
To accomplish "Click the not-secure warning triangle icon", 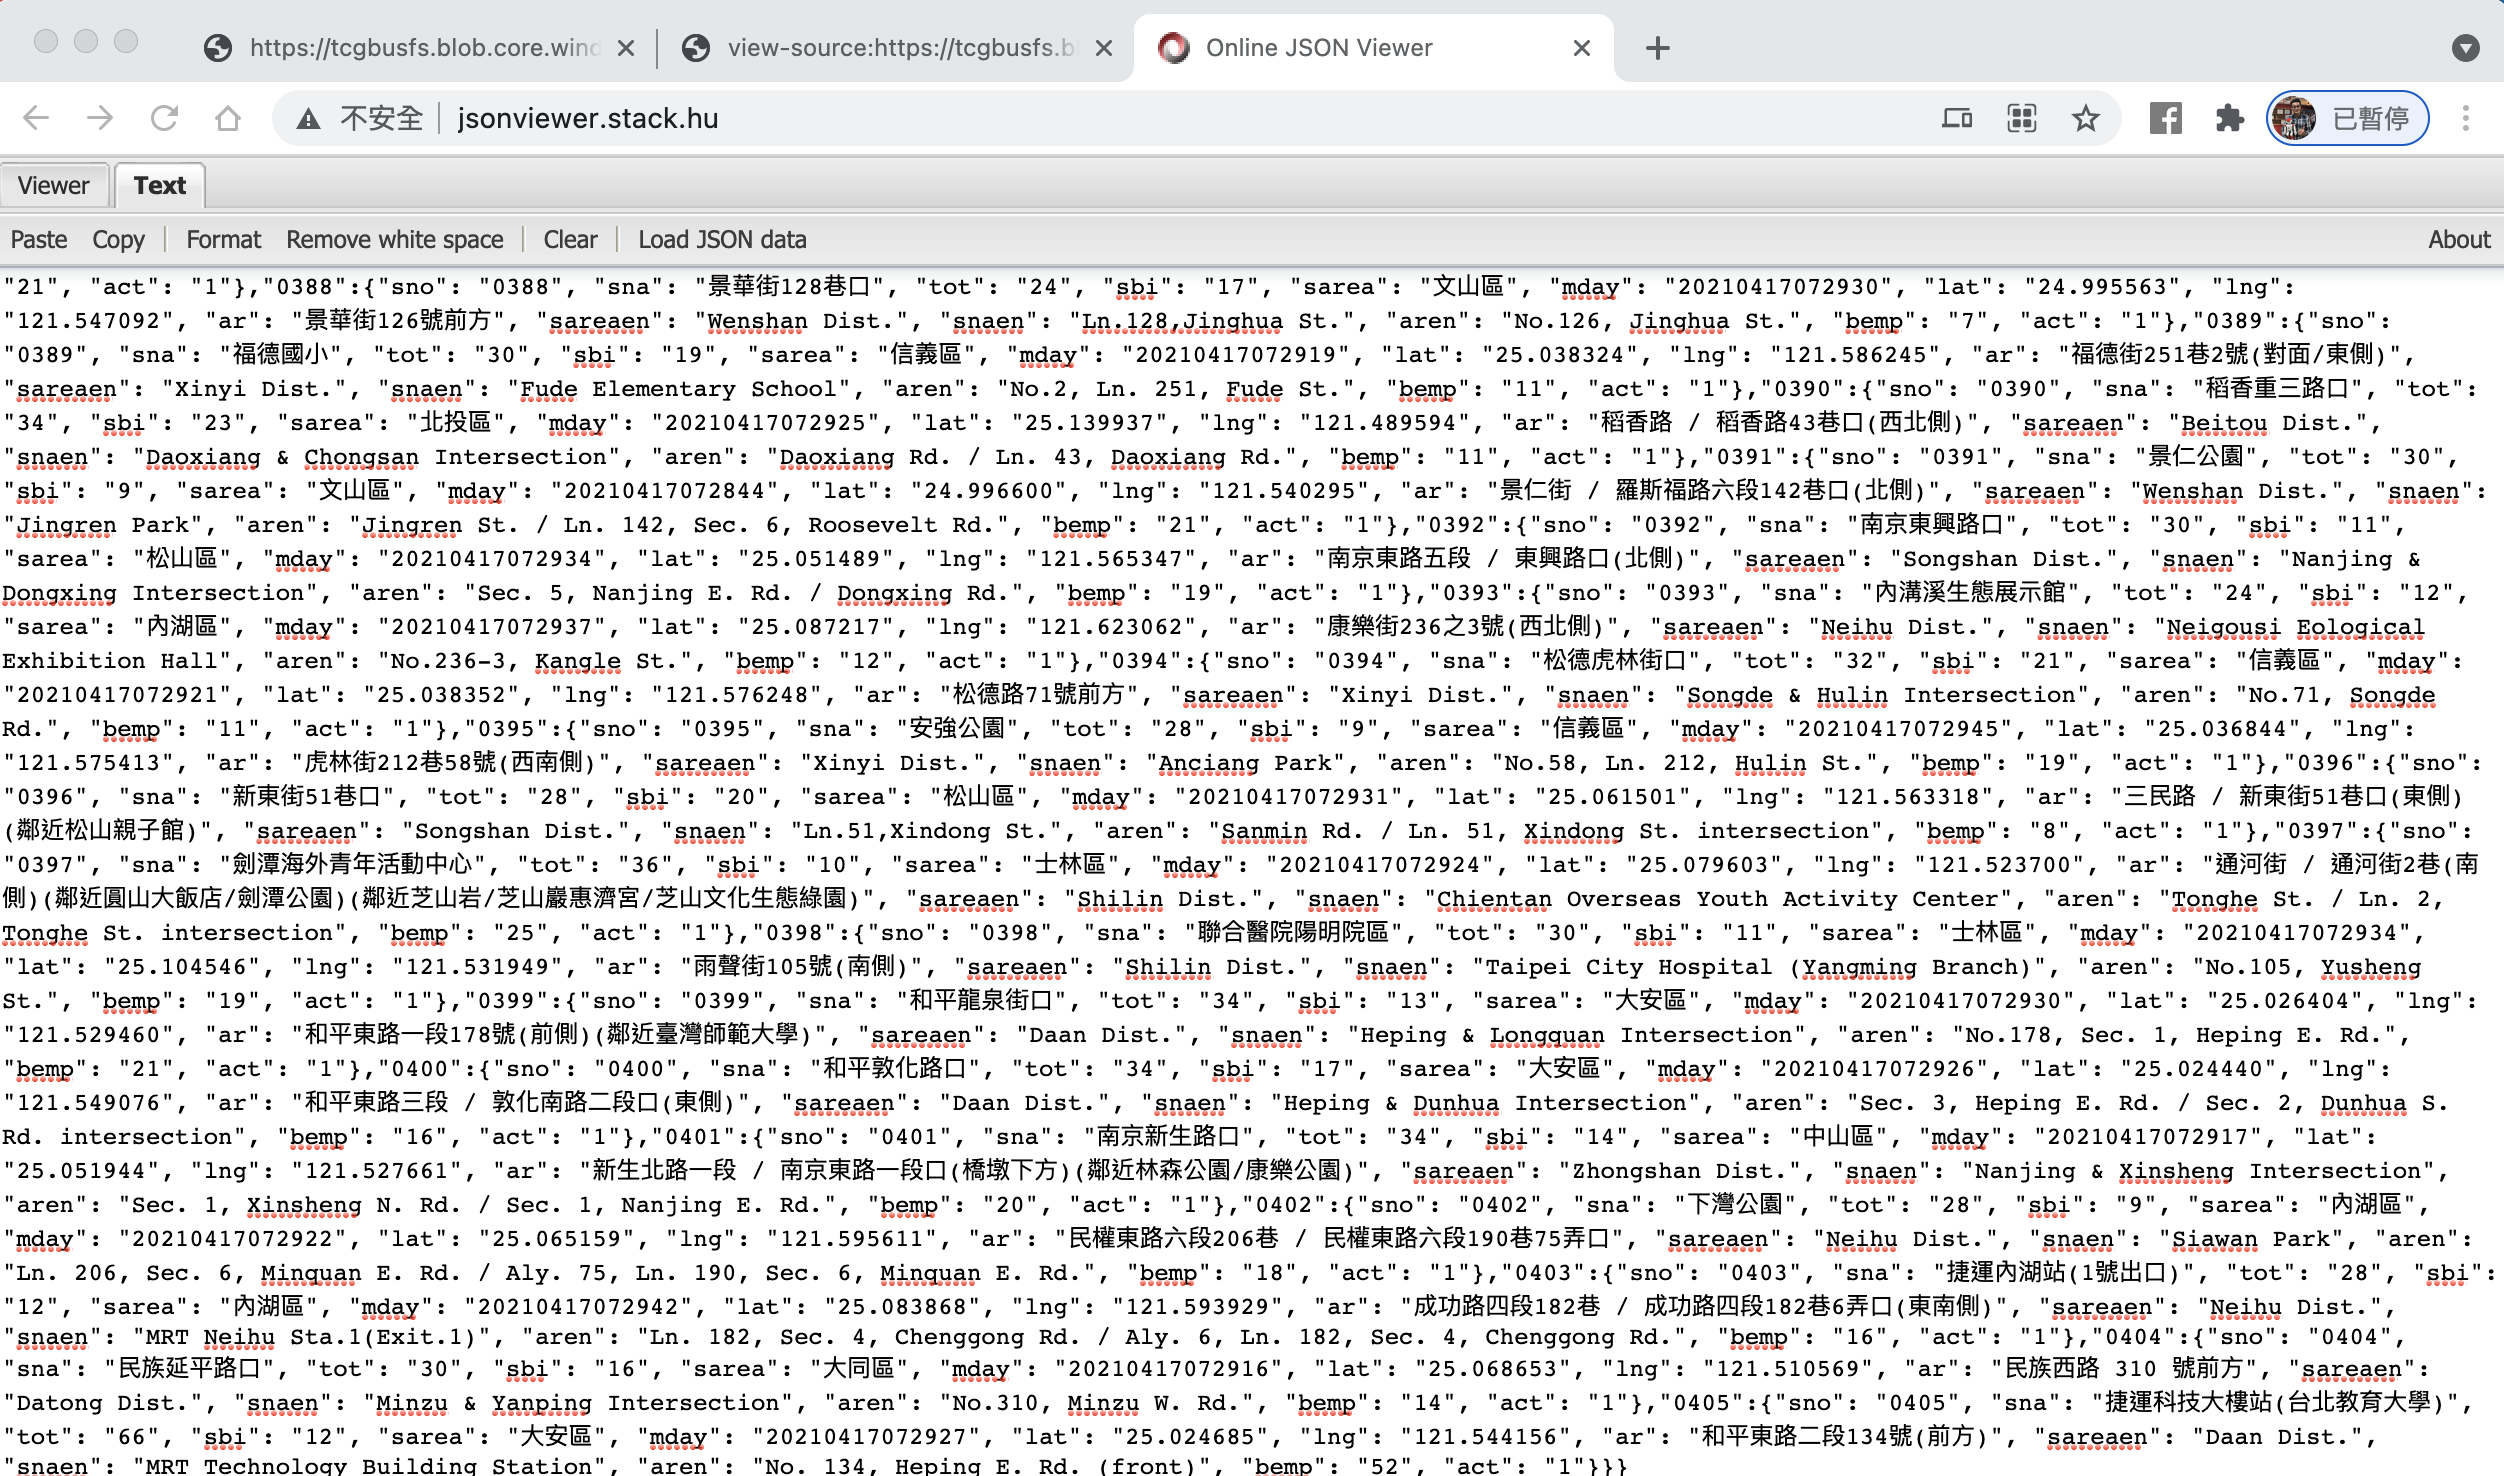I will pyautogui.click(x=308, y=119).
